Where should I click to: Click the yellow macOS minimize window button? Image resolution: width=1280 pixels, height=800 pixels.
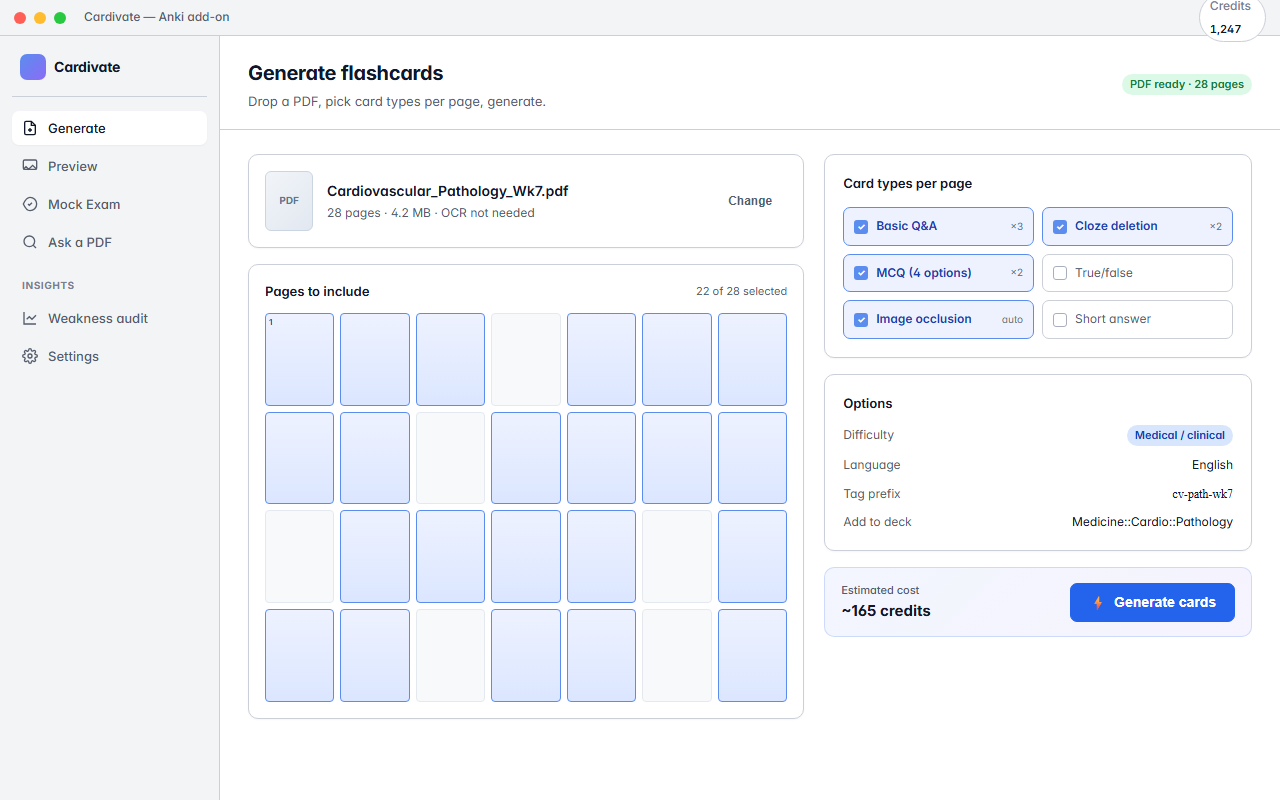pos(40,18)
